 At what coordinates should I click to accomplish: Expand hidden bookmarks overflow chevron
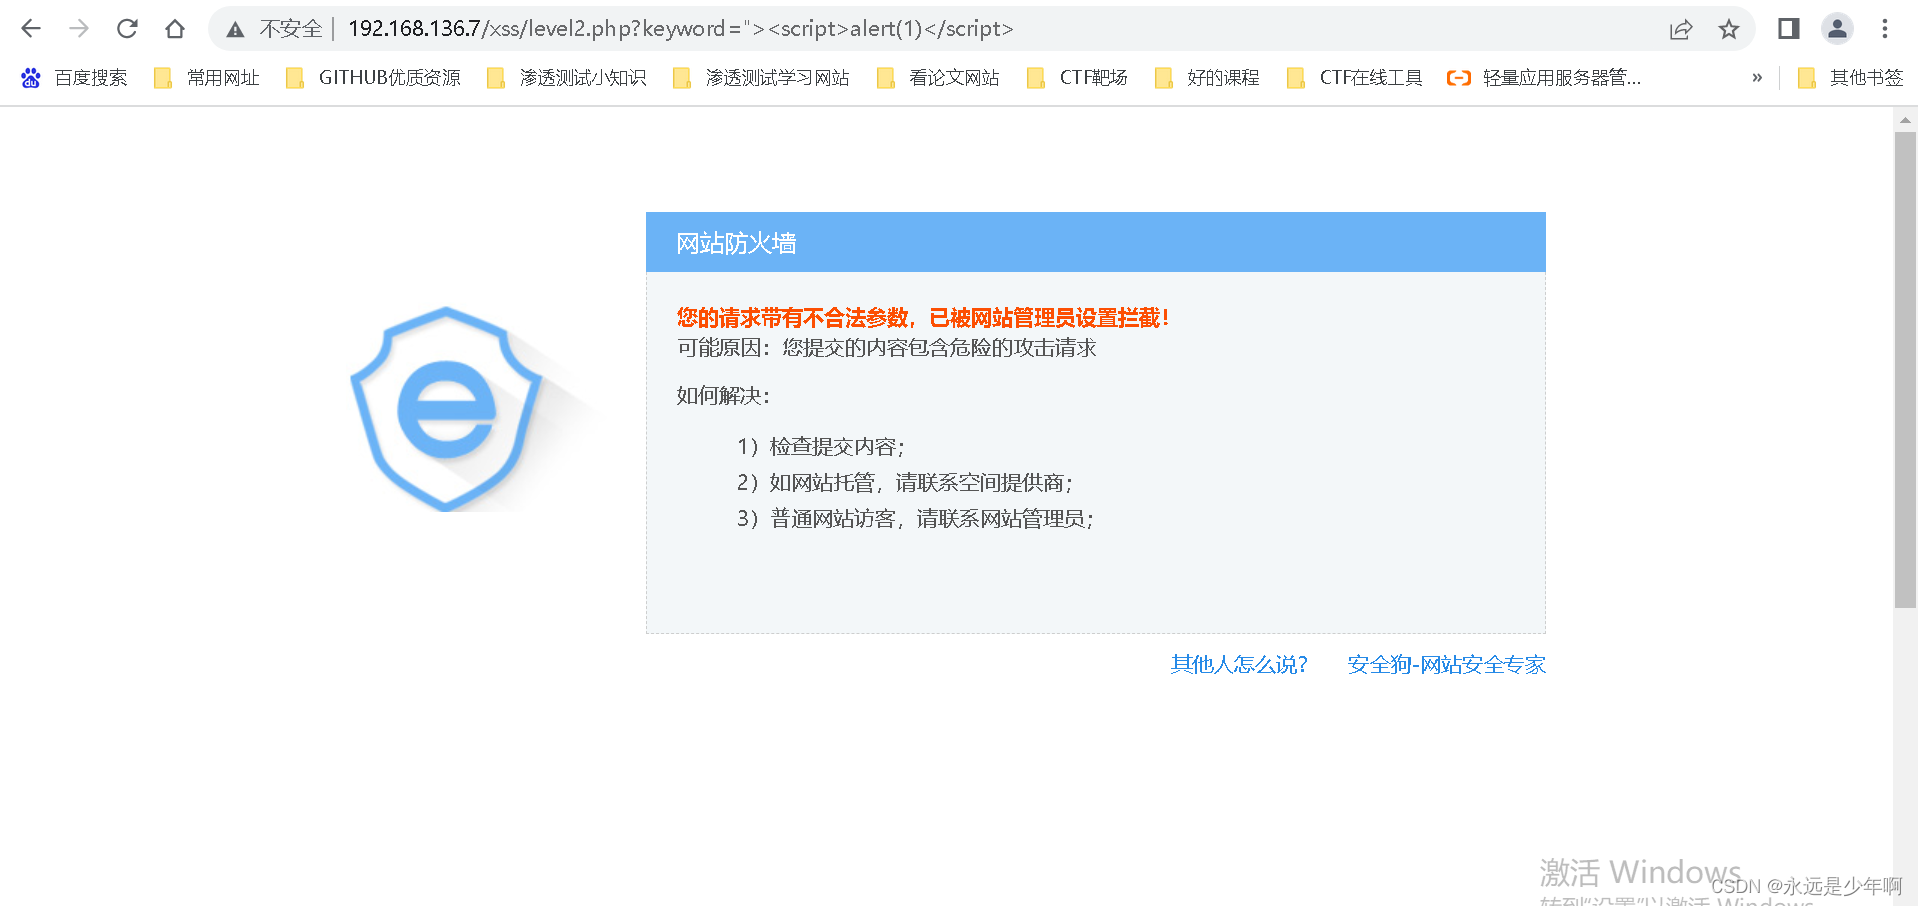click(x=1757, y=78)
